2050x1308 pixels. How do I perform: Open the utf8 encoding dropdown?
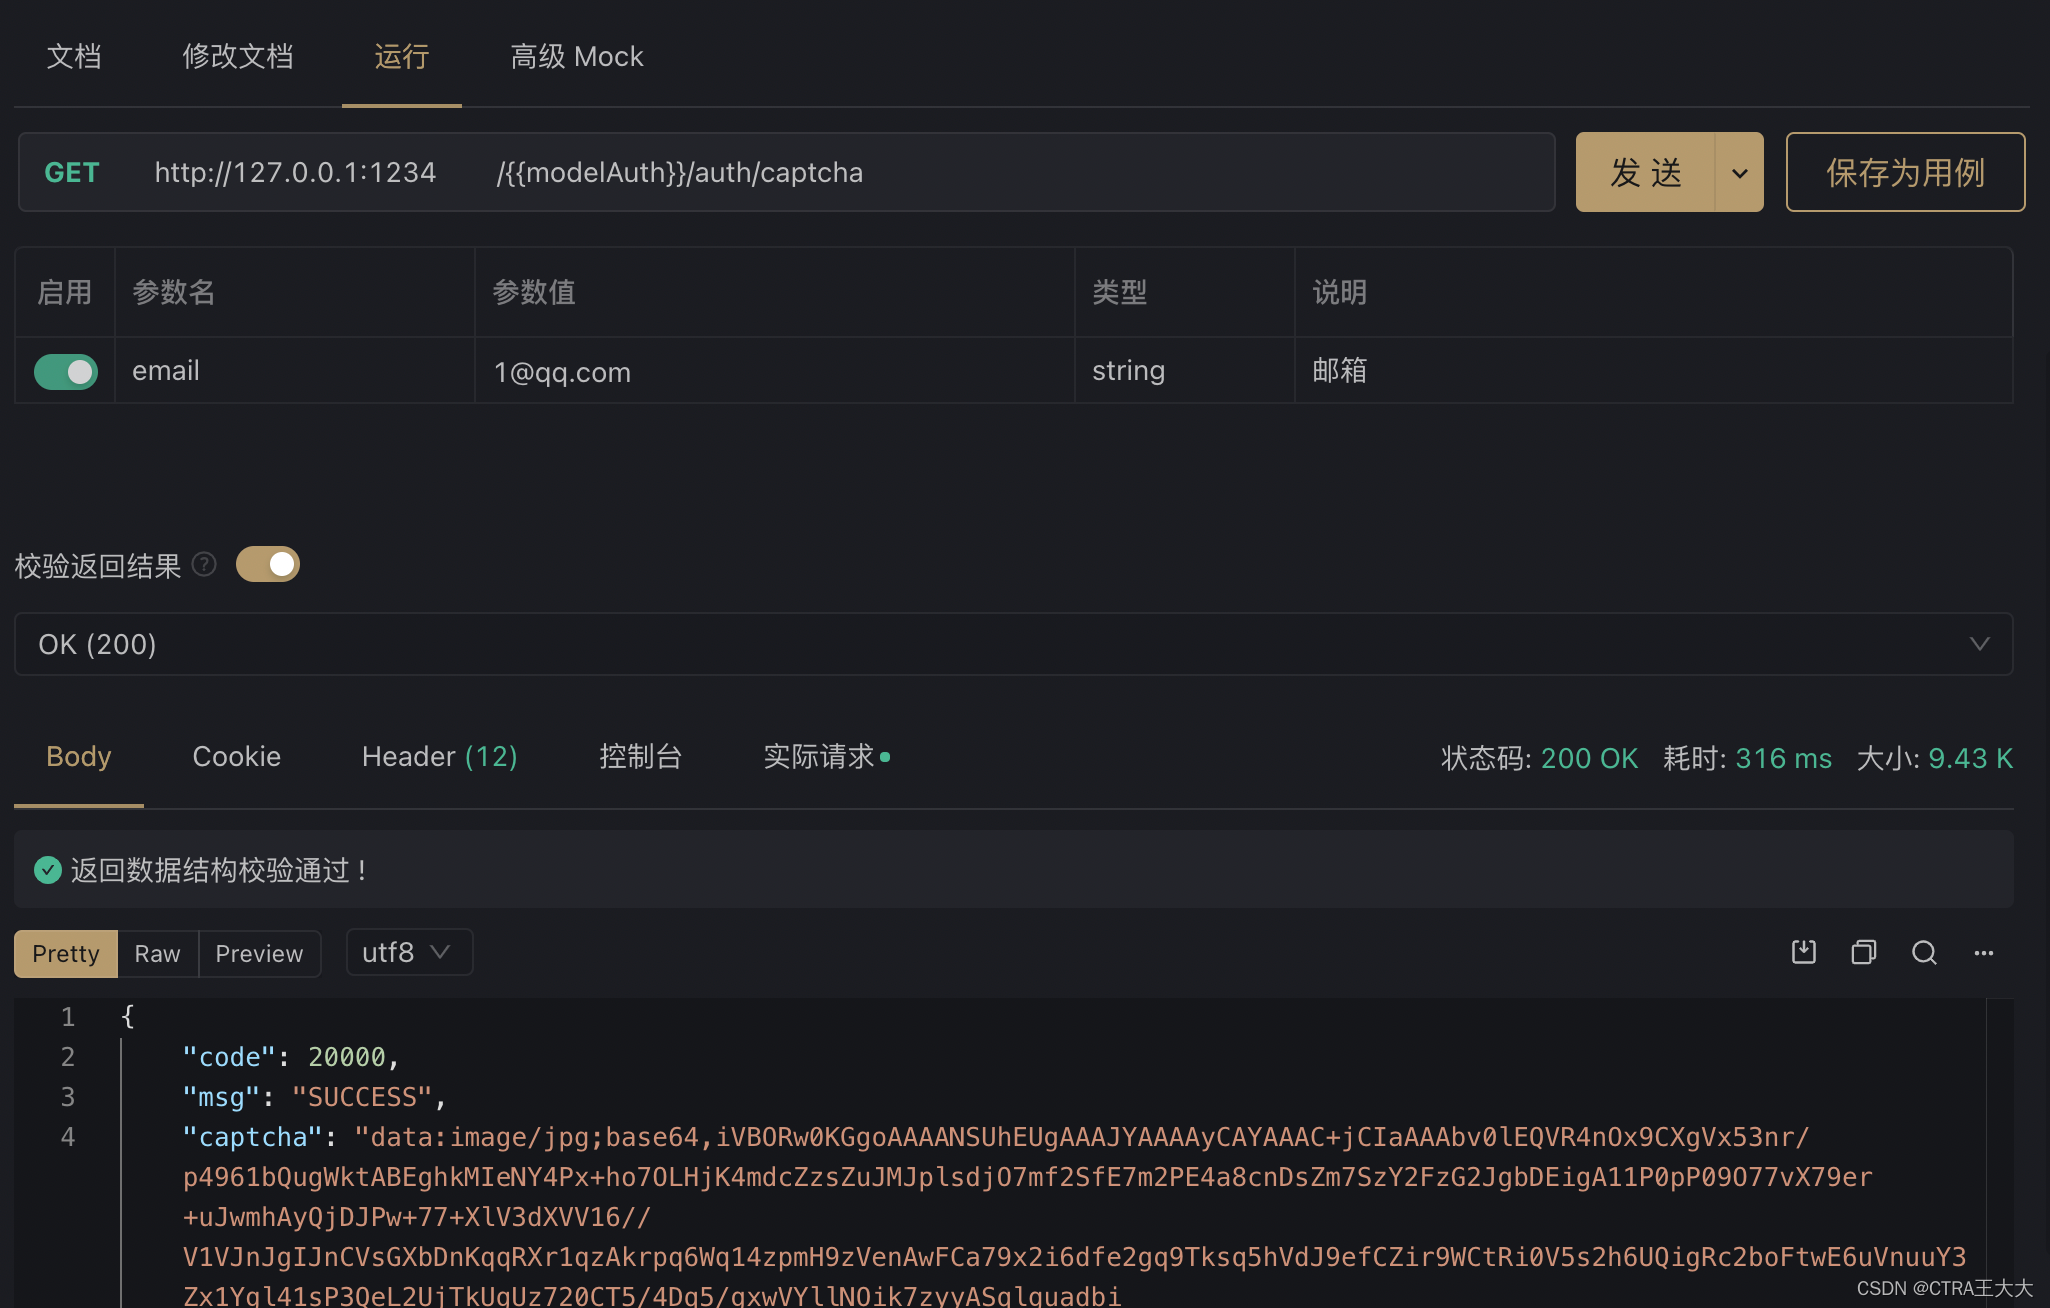[x=408, y=952]
